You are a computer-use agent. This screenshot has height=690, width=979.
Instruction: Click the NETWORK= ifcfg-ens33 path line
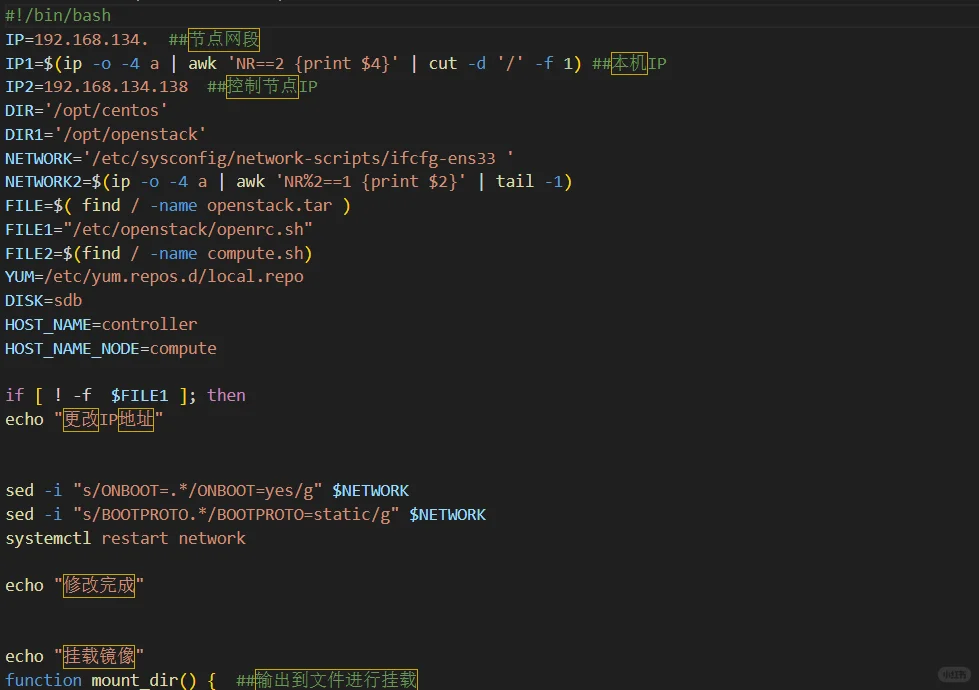pos(259,158)
